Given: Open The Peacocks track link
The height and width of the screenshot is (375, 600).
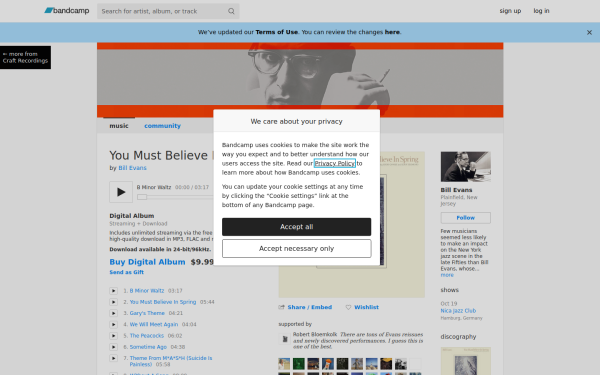Looking at the screenshot, I should click(x=147, y=336).
